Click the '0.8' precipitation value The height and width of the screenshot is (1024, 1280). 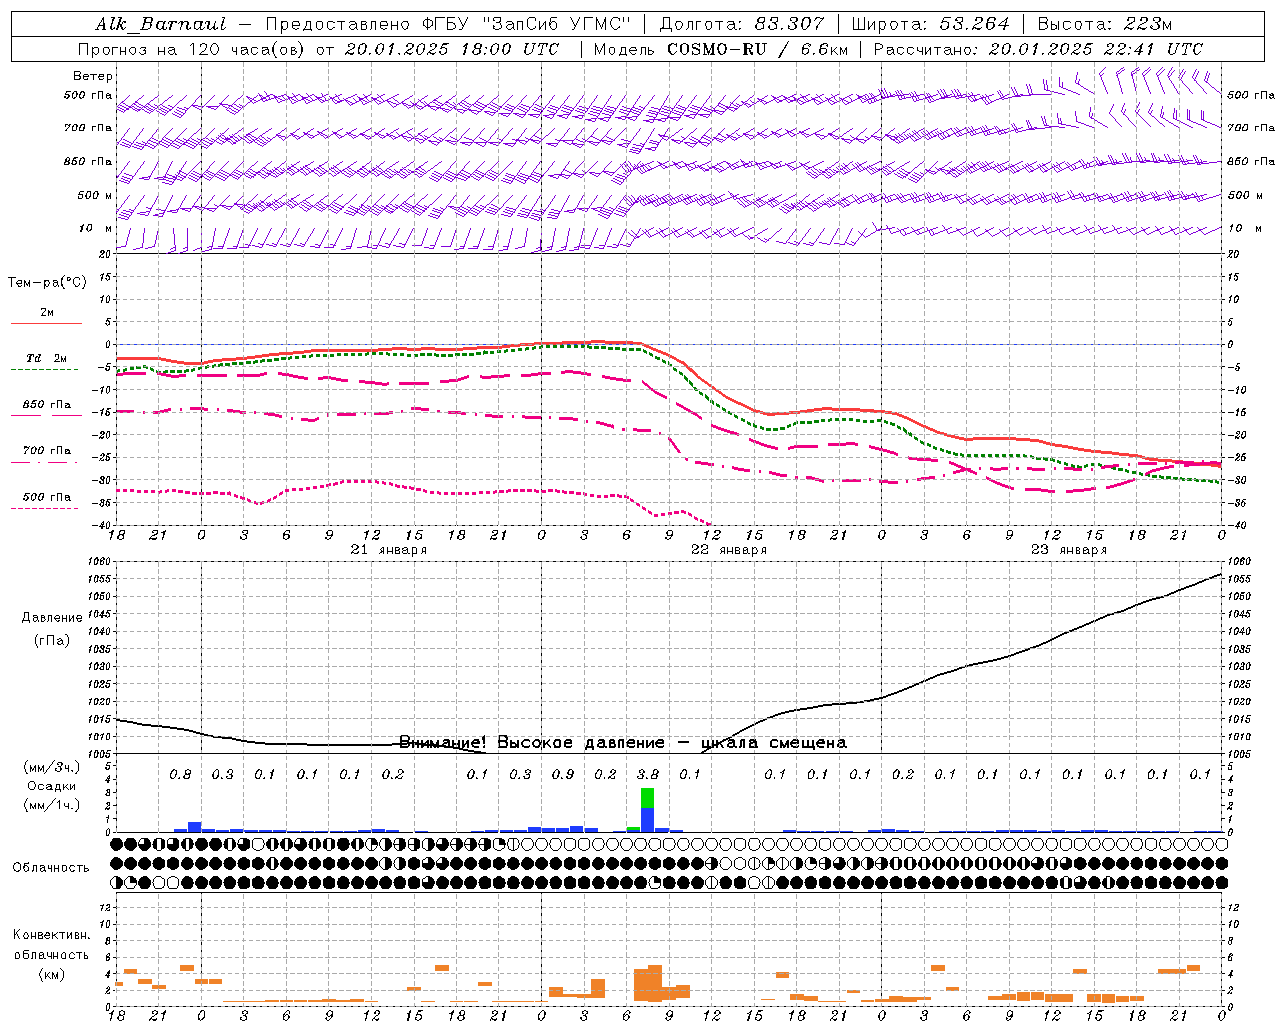coord(180,774)
